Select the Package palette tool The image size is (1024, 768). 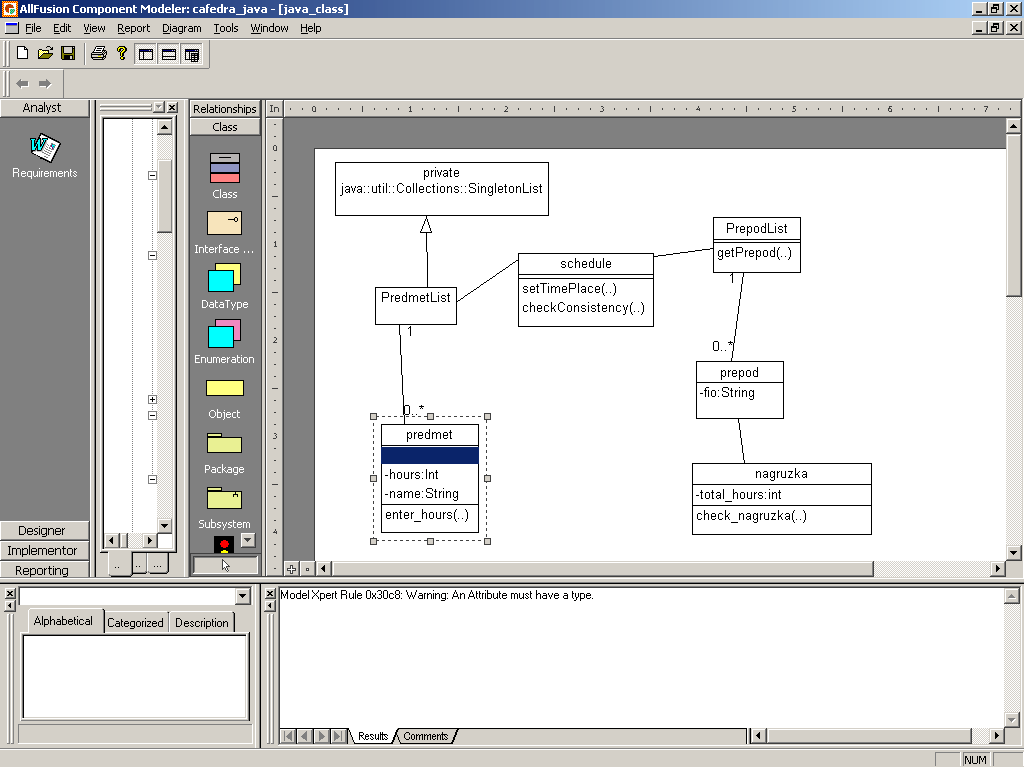(225, 454)
